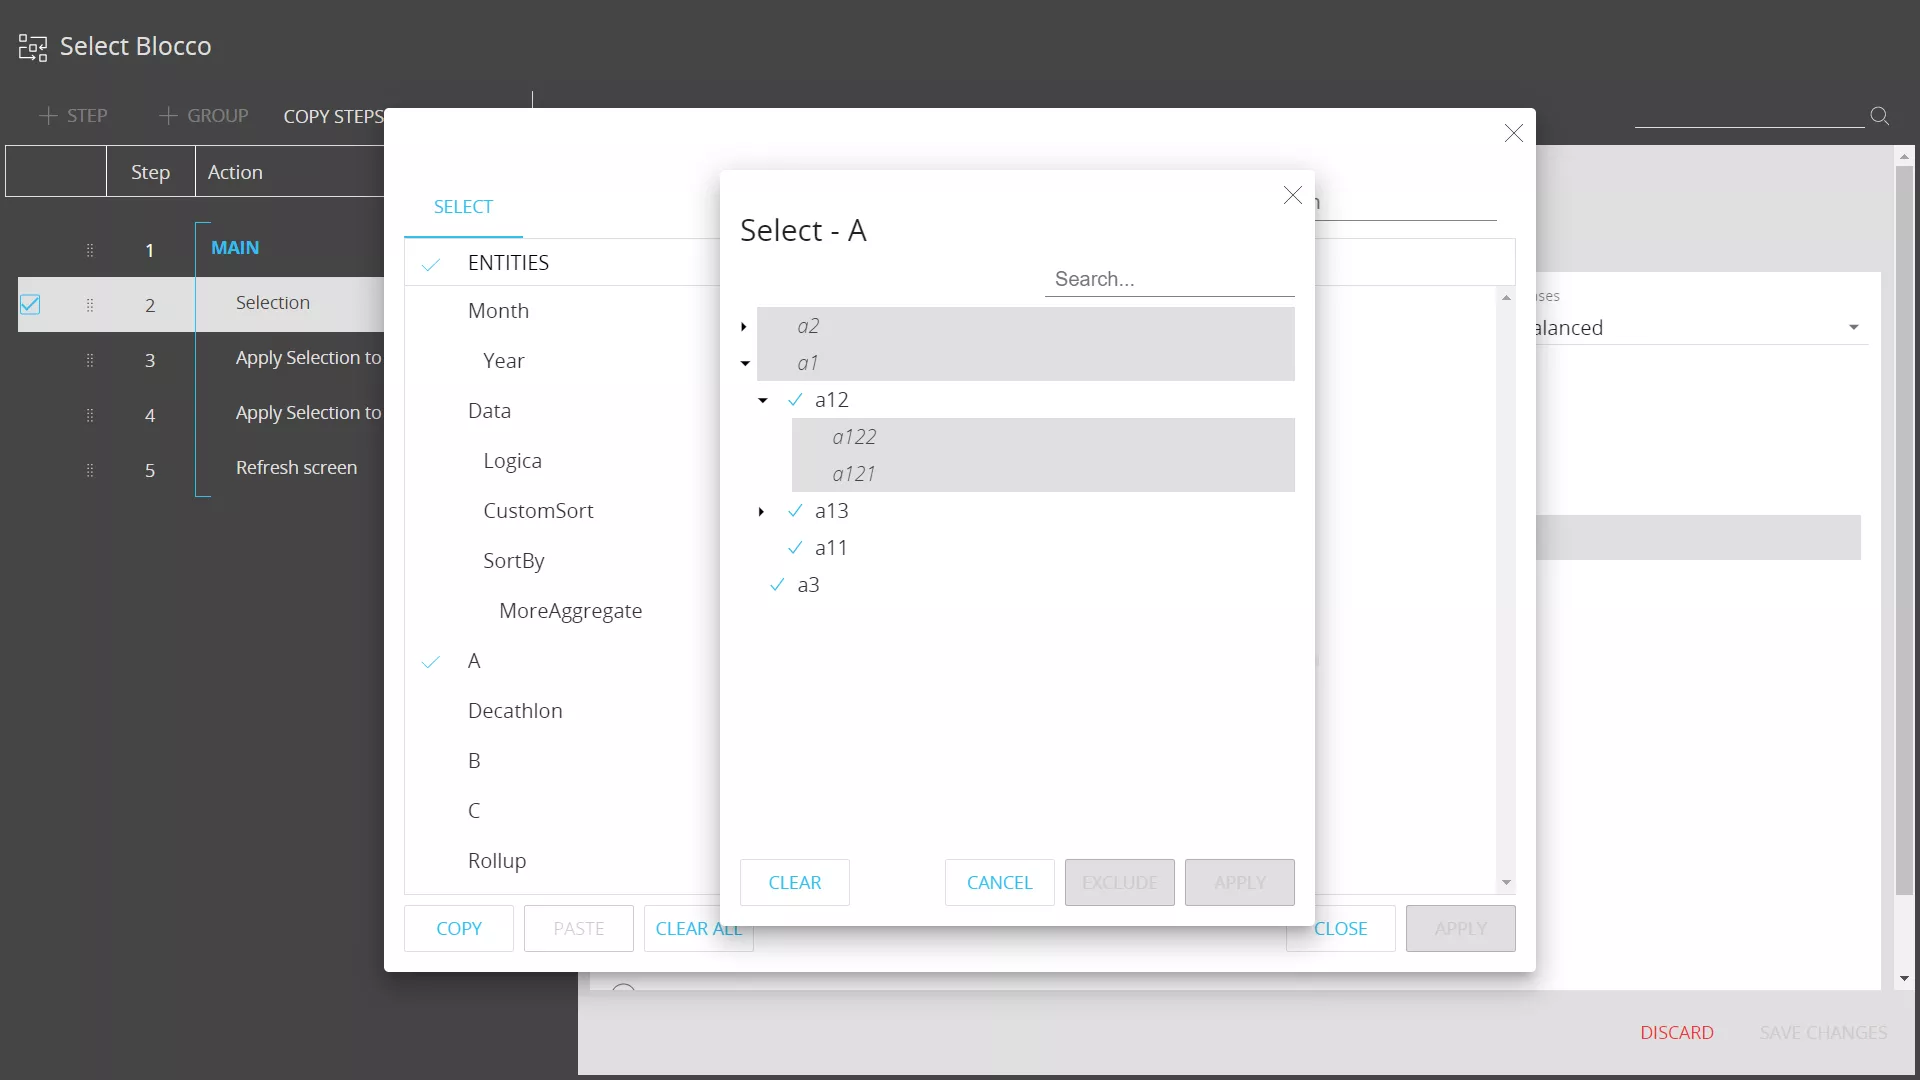This screenshot has width=1920, height=1080.
Task: Click the search icon in the top-right corner
Action: [1879, 116]
